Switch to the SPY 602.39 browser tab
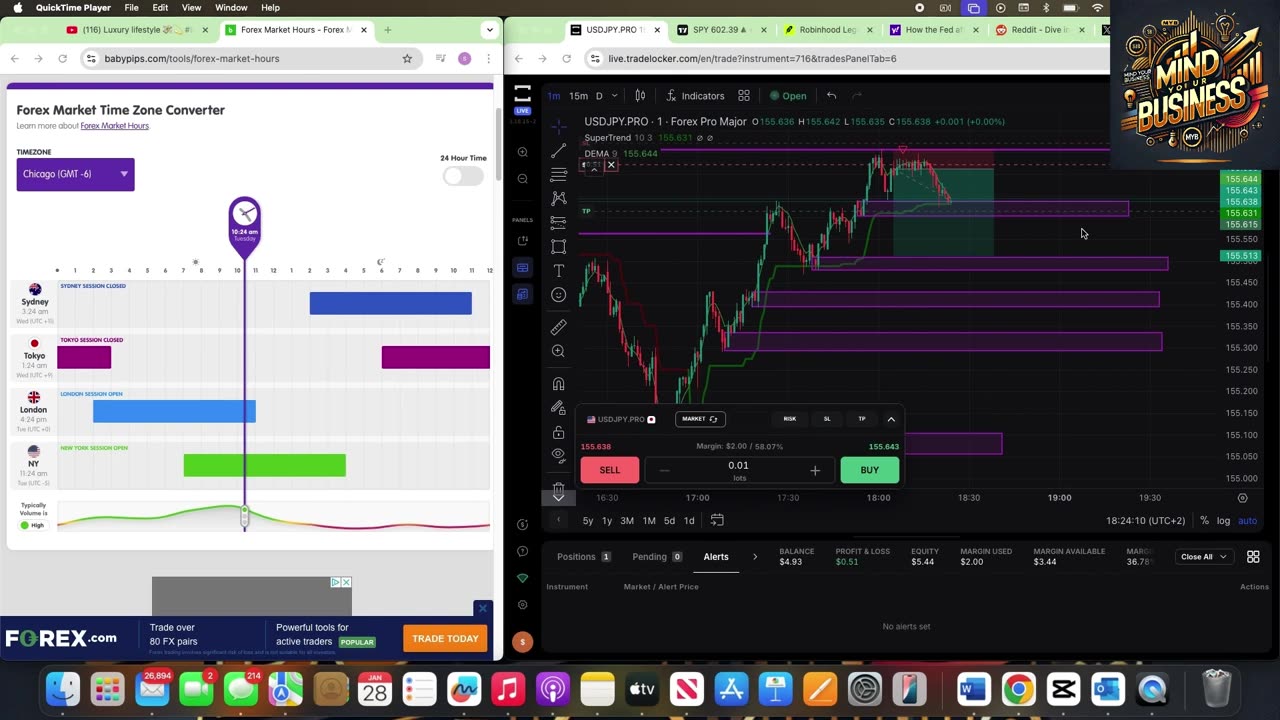 (720, 30)
